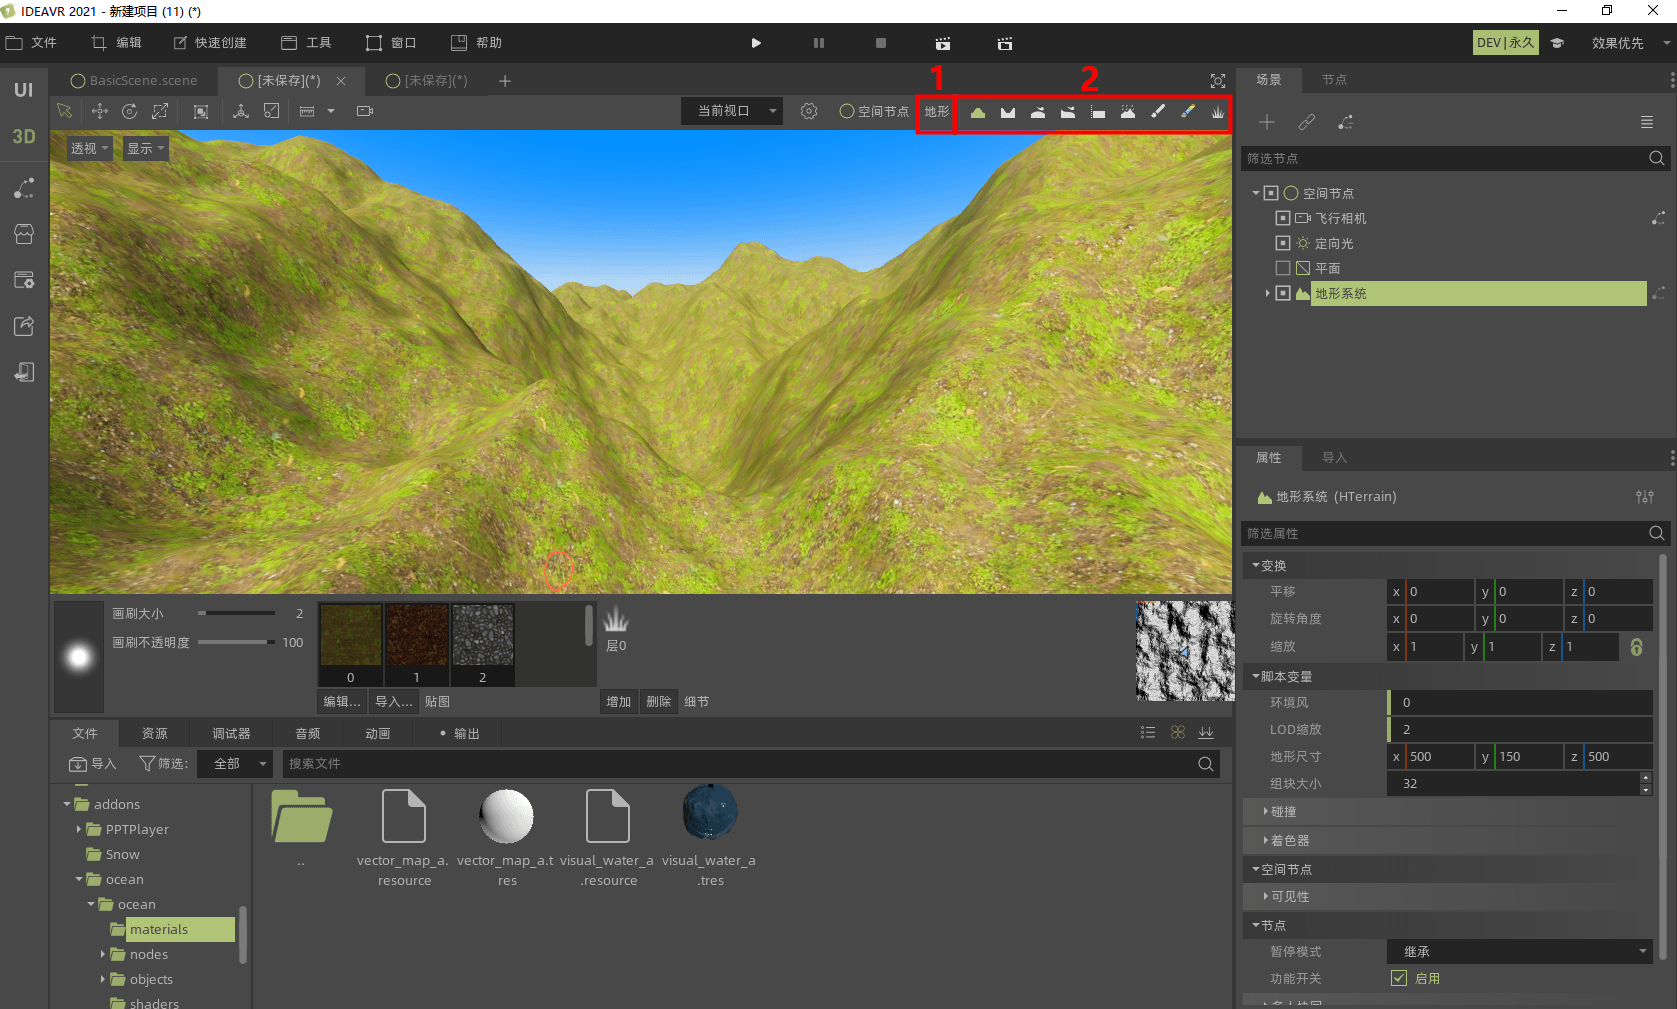Select the flatten terrain tool
Viewport: 1677px width, 1009px height.
coord(1098,112)
